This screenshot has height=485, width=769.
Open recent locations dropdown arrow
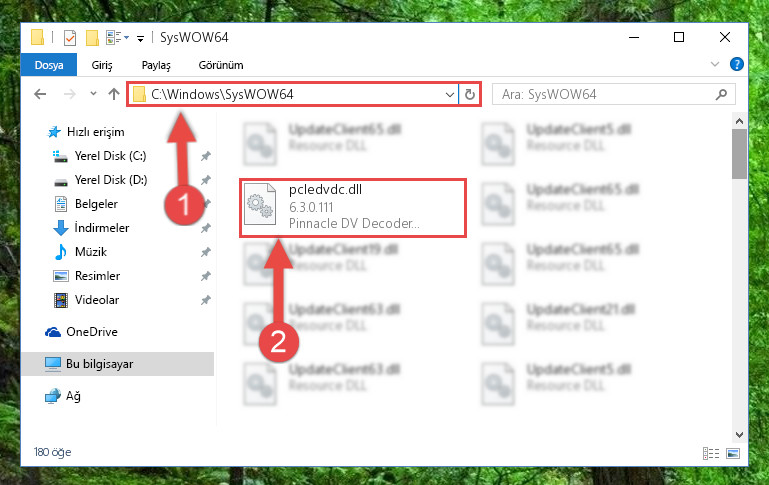tap(93, 94)
